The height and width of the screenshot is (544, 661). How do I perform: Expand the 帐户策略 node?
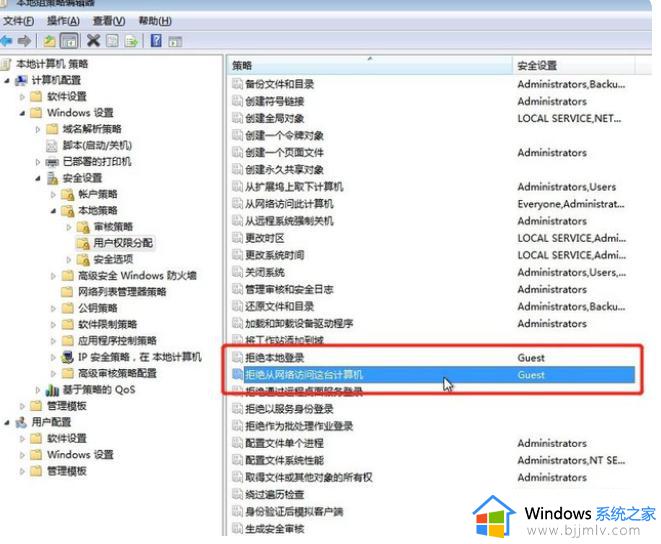53,194
